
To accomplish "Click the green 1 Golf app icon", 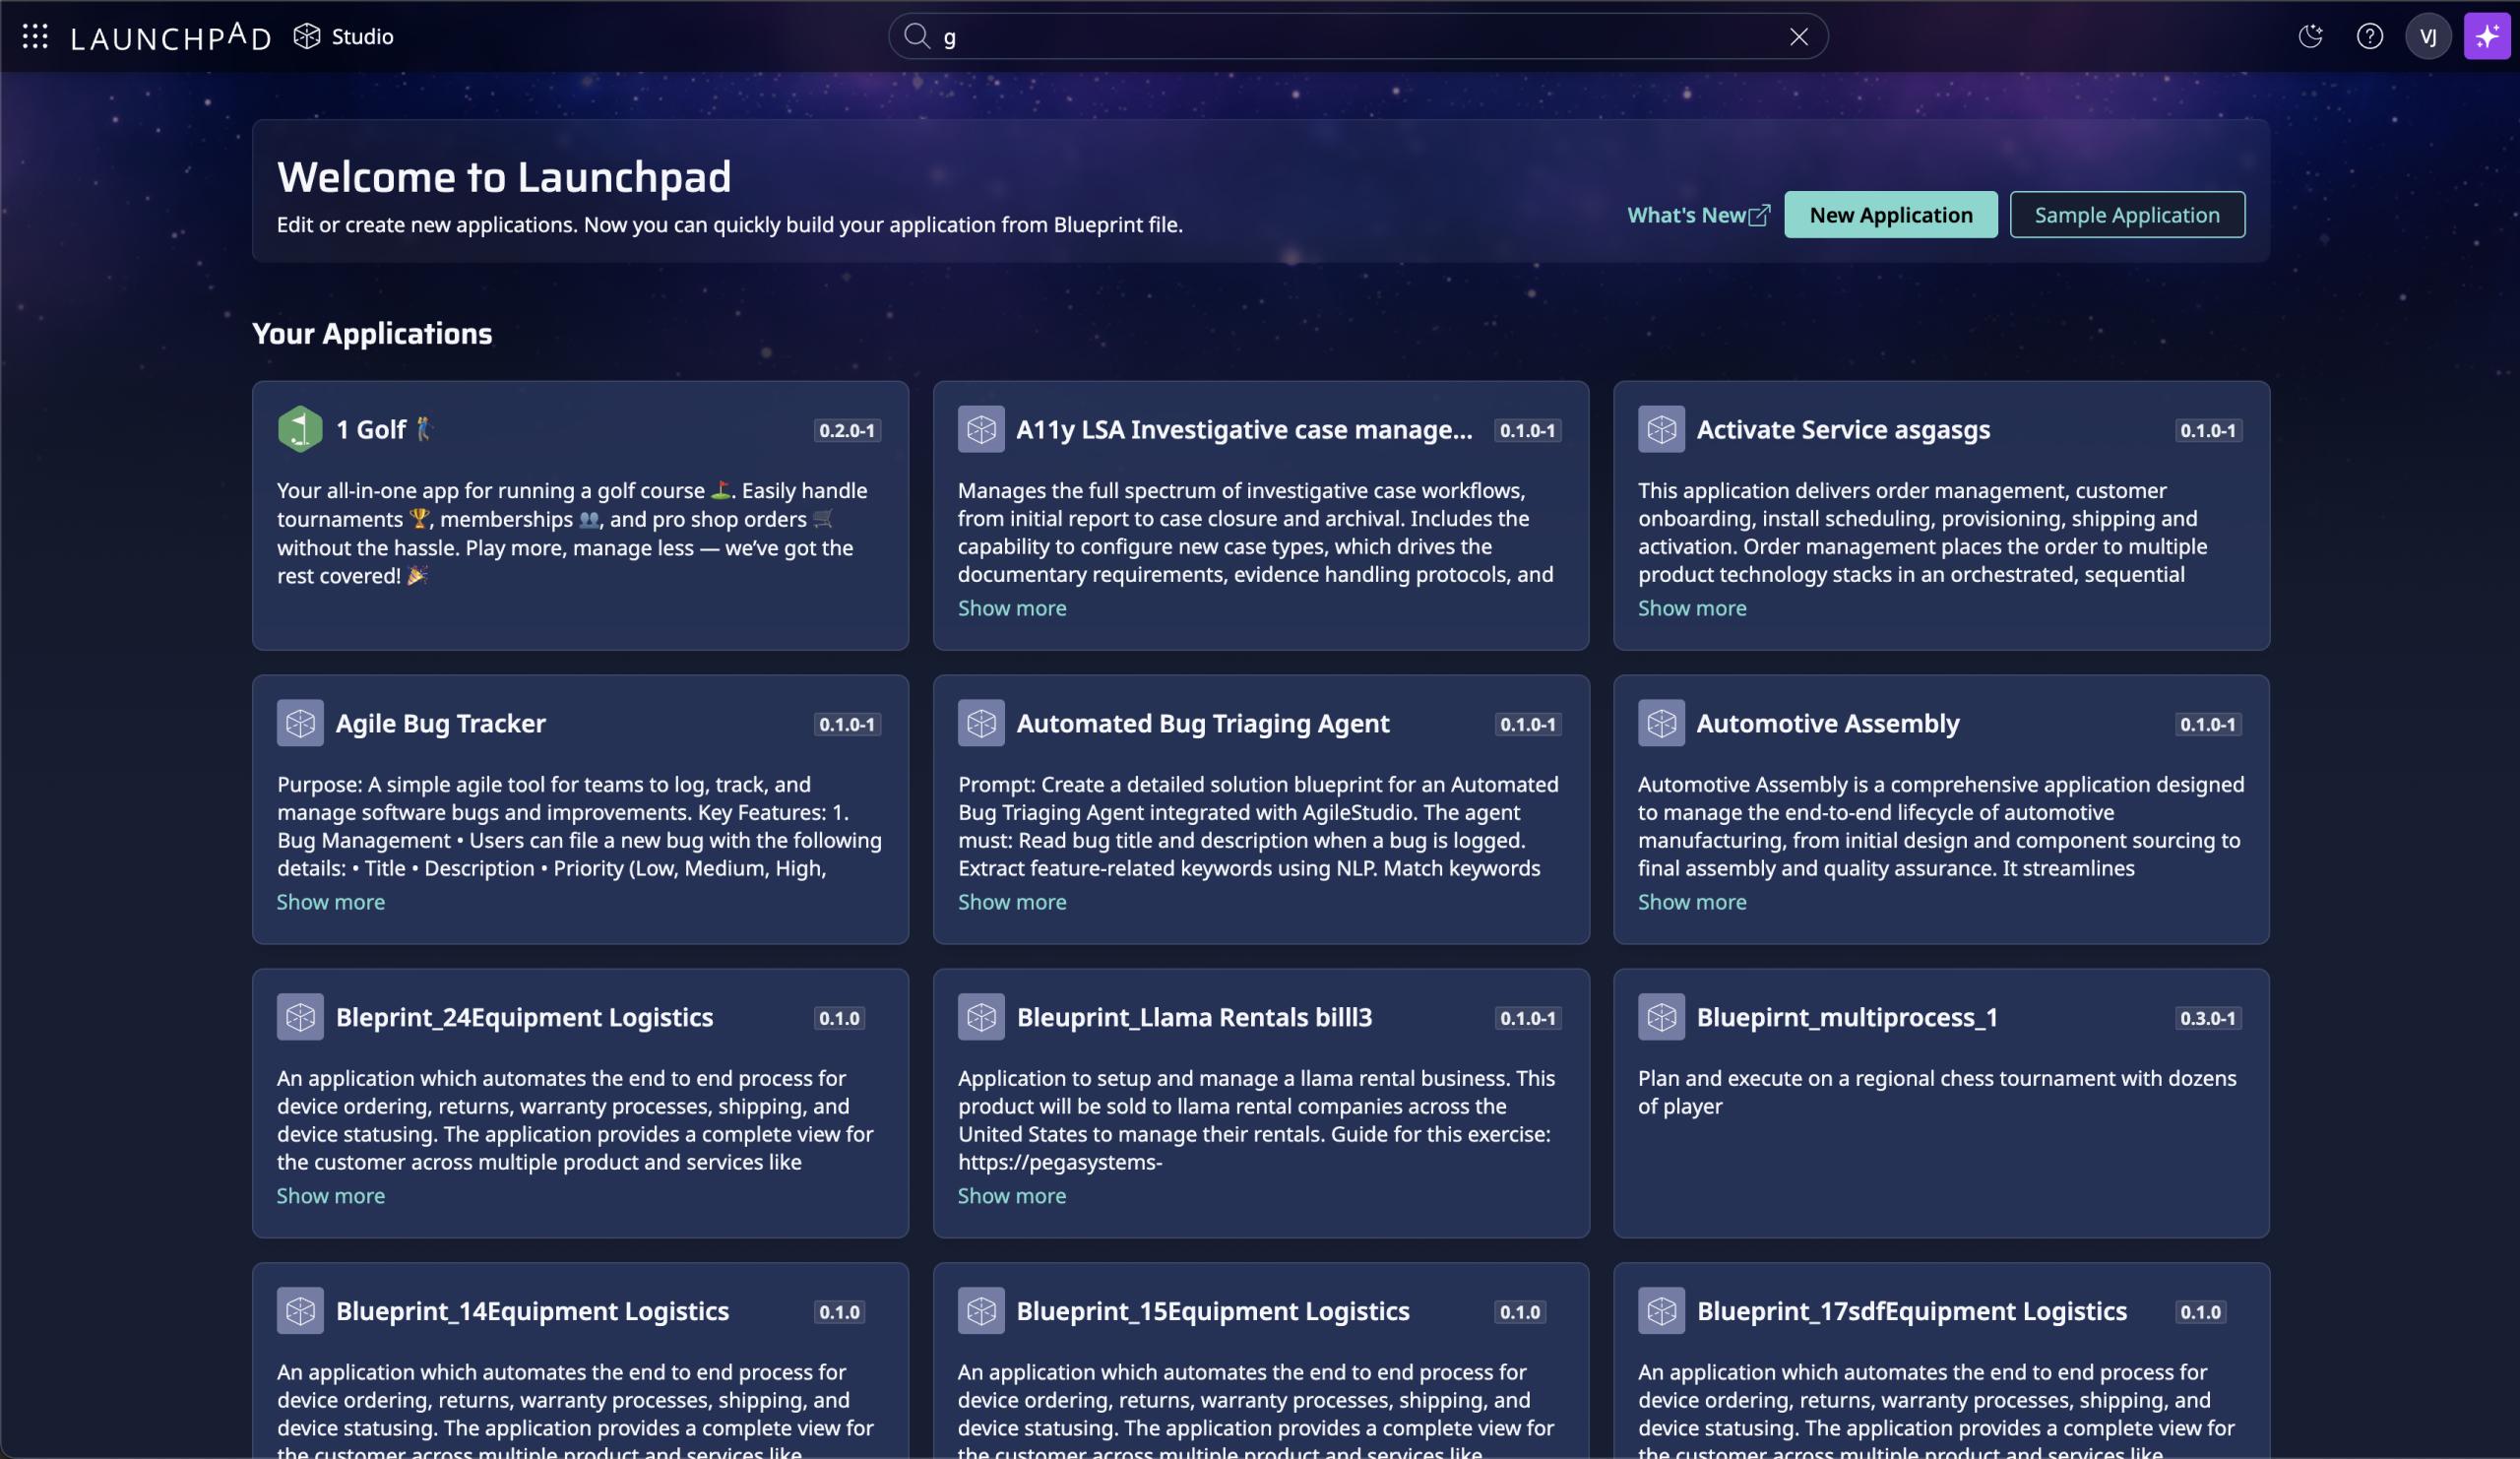I will tap(299, 429).
